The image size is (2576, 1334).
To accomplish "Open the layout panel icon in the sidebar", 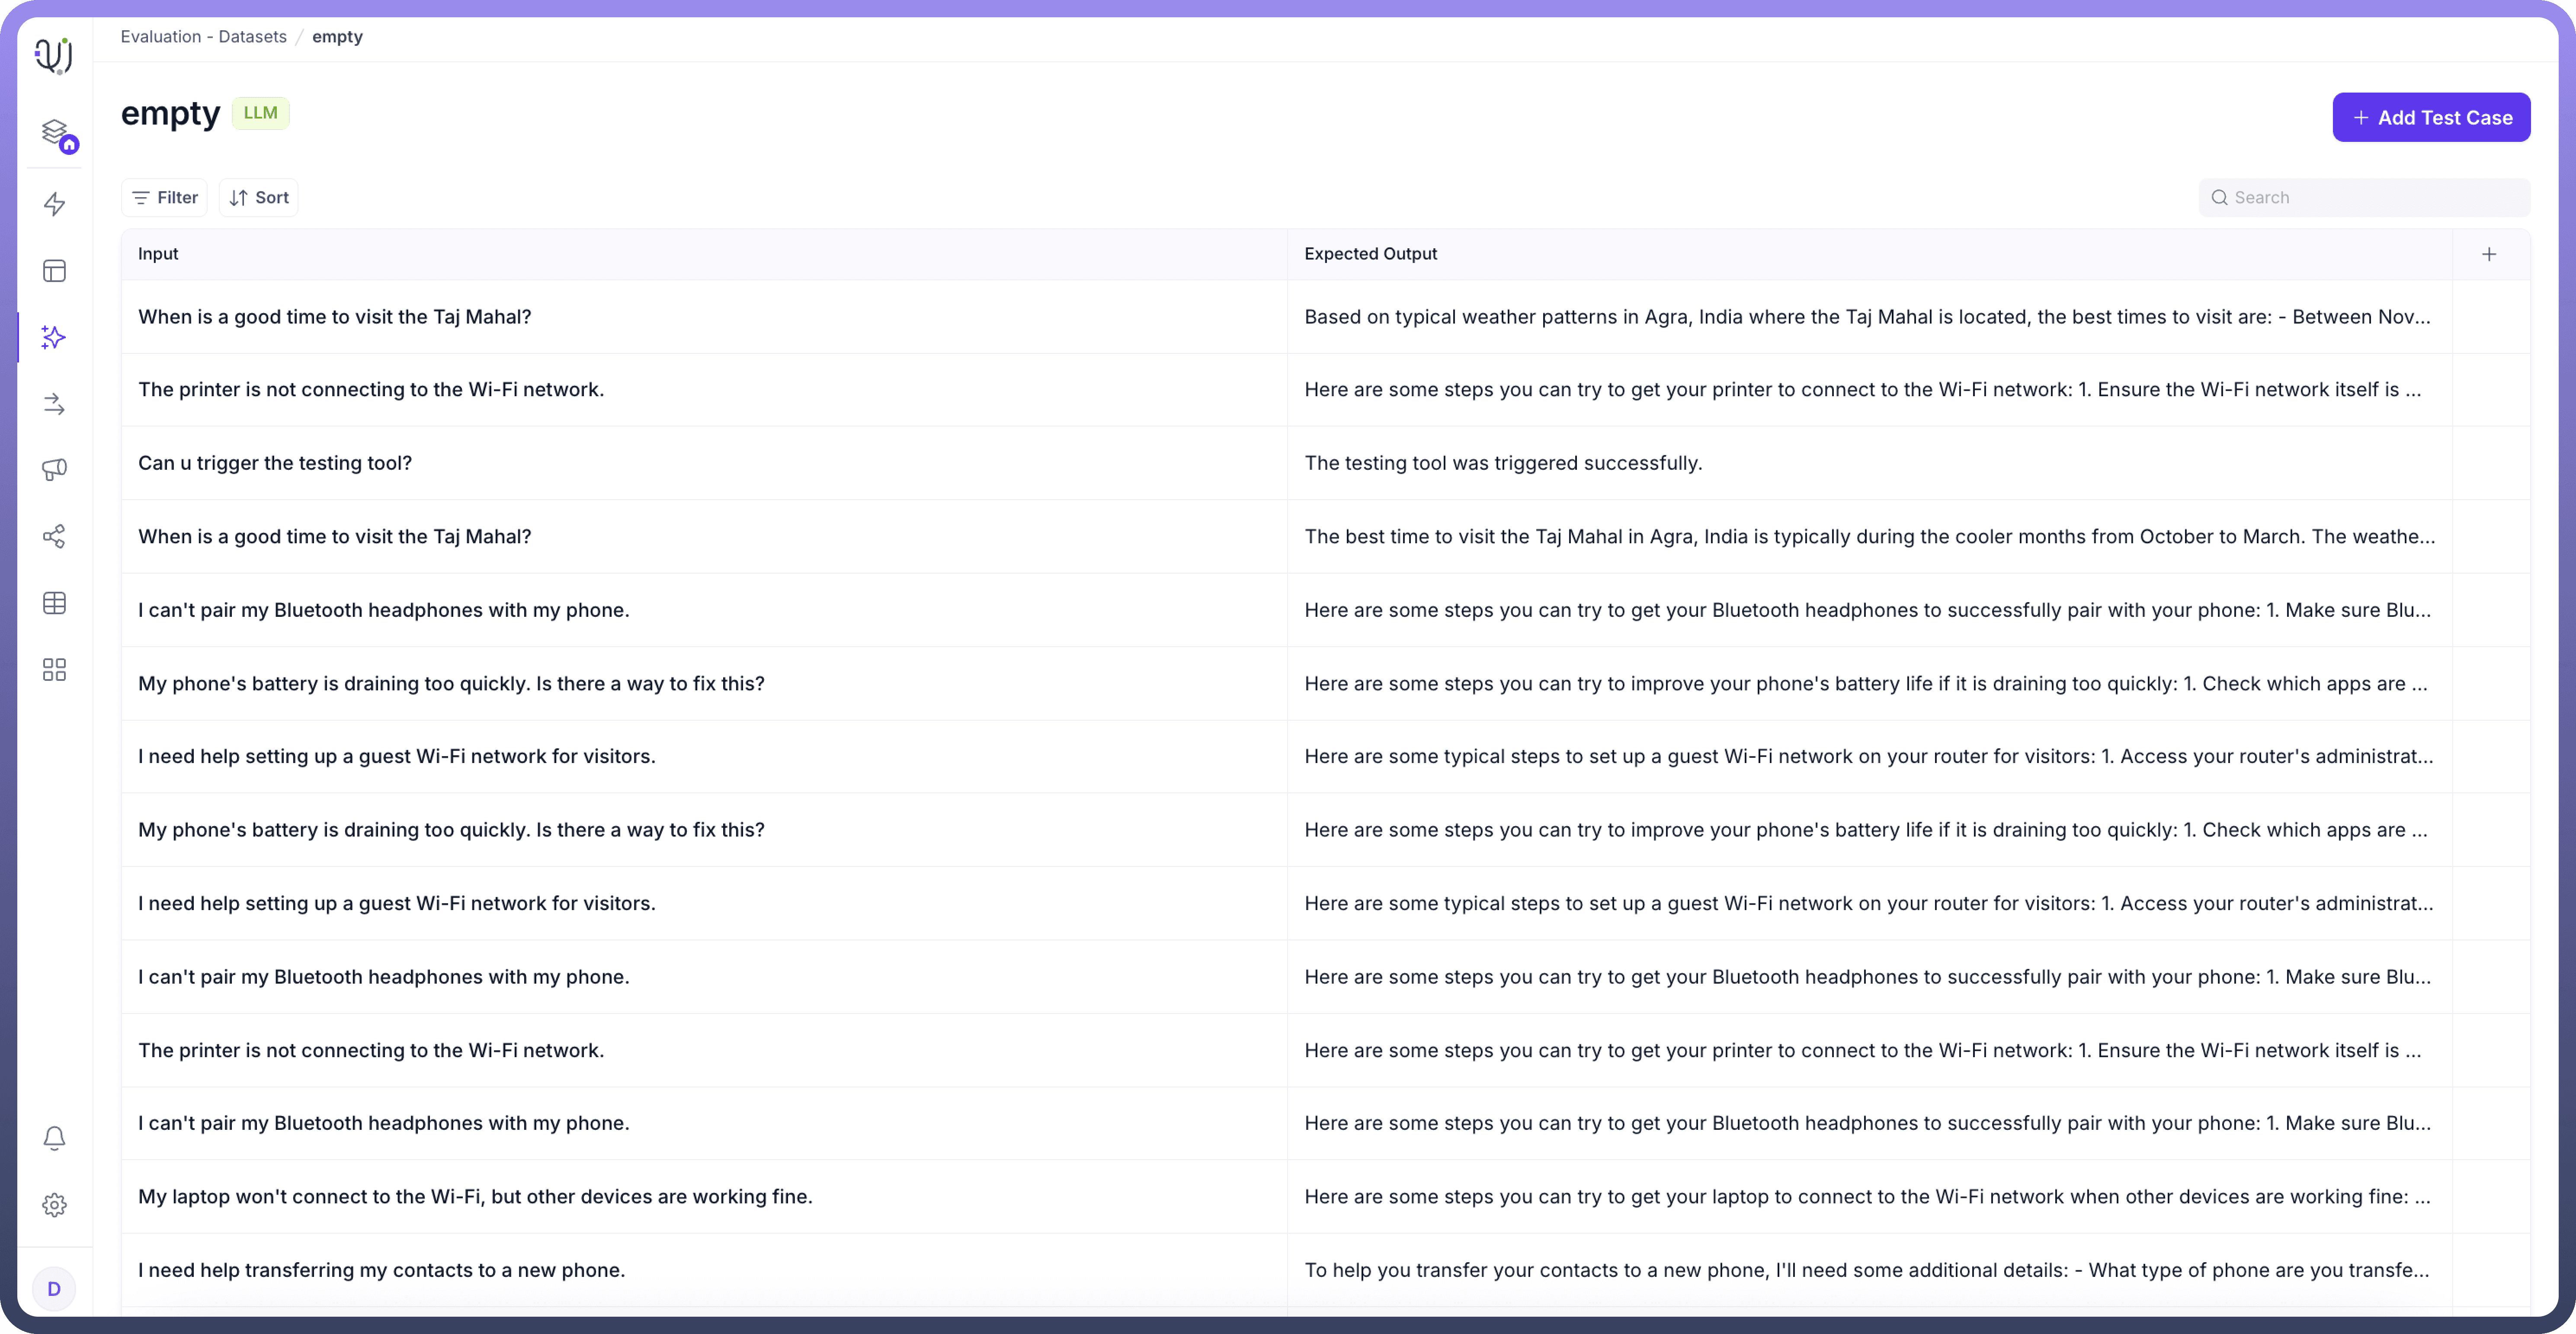I will [x=55, y=271].
